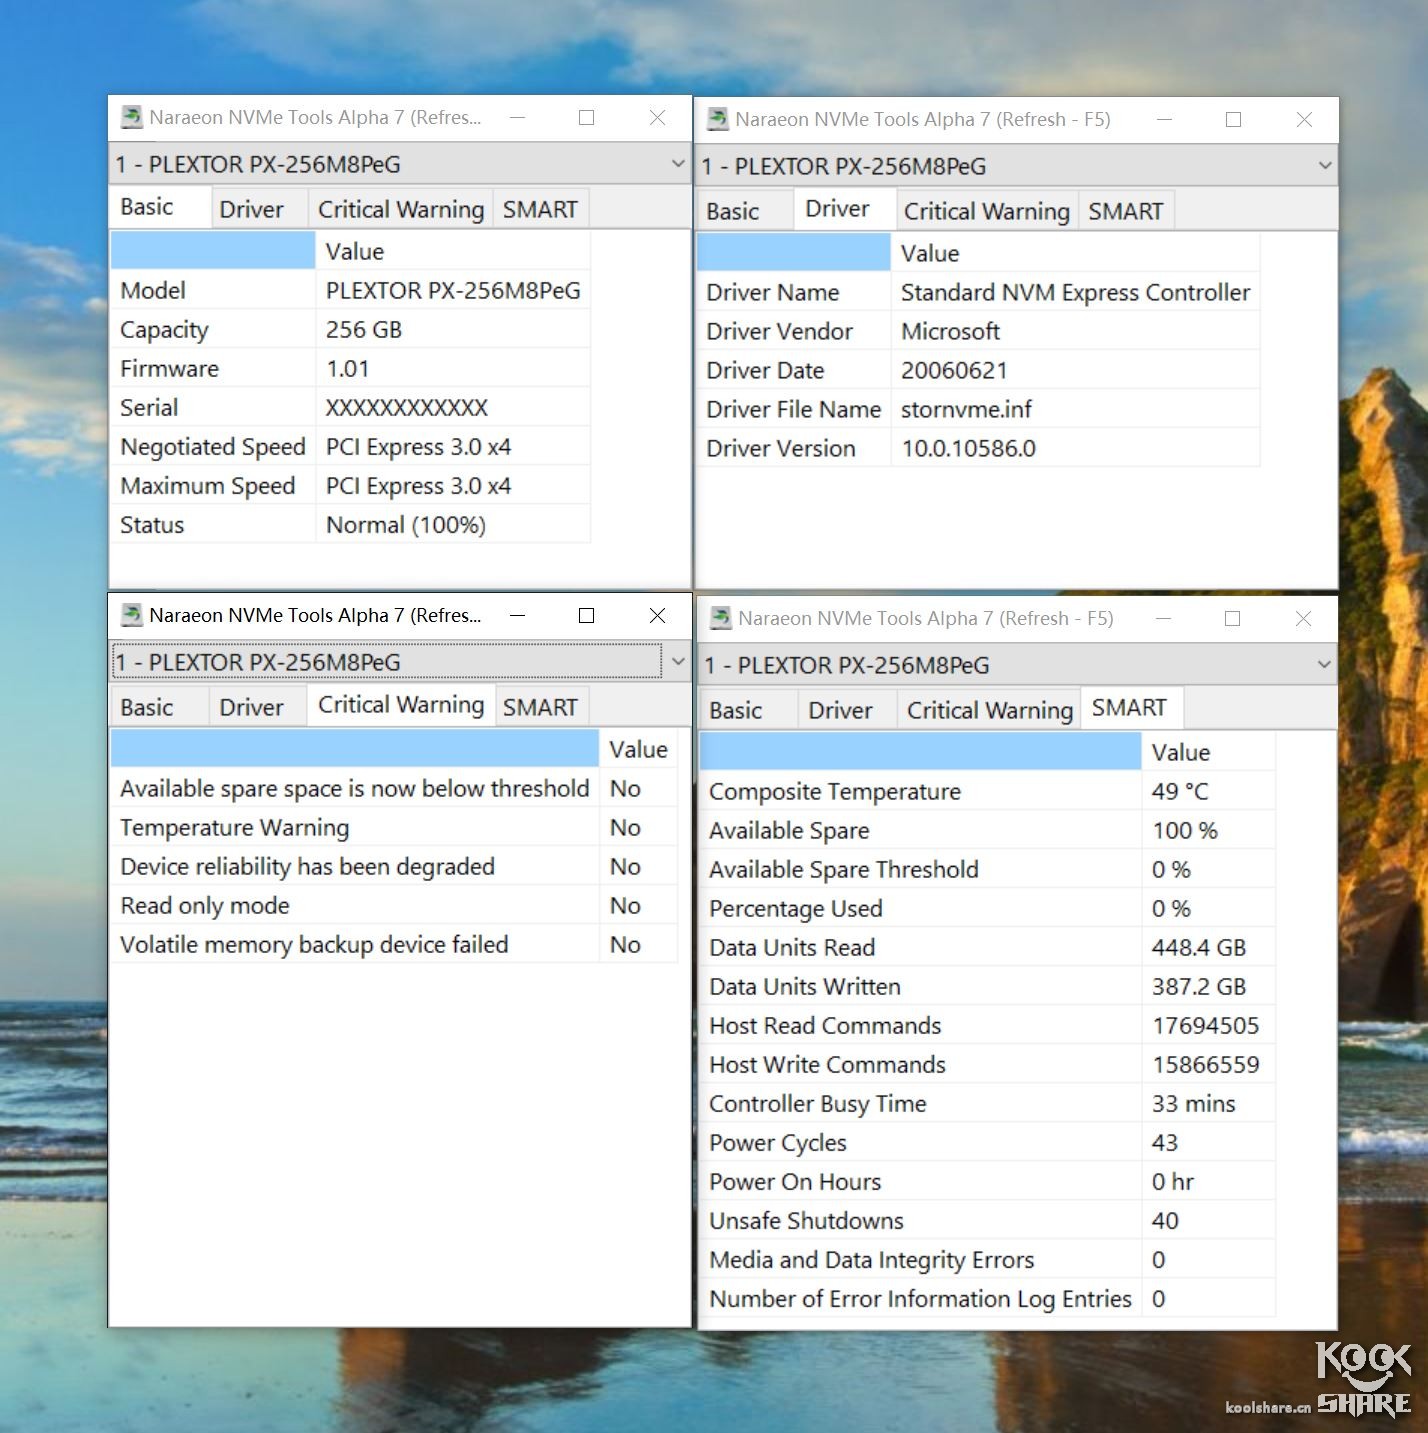Open the Critical Warning tab in the Driver-info window
Screen dimensions: 1428x1433
[x=987, y=211]
